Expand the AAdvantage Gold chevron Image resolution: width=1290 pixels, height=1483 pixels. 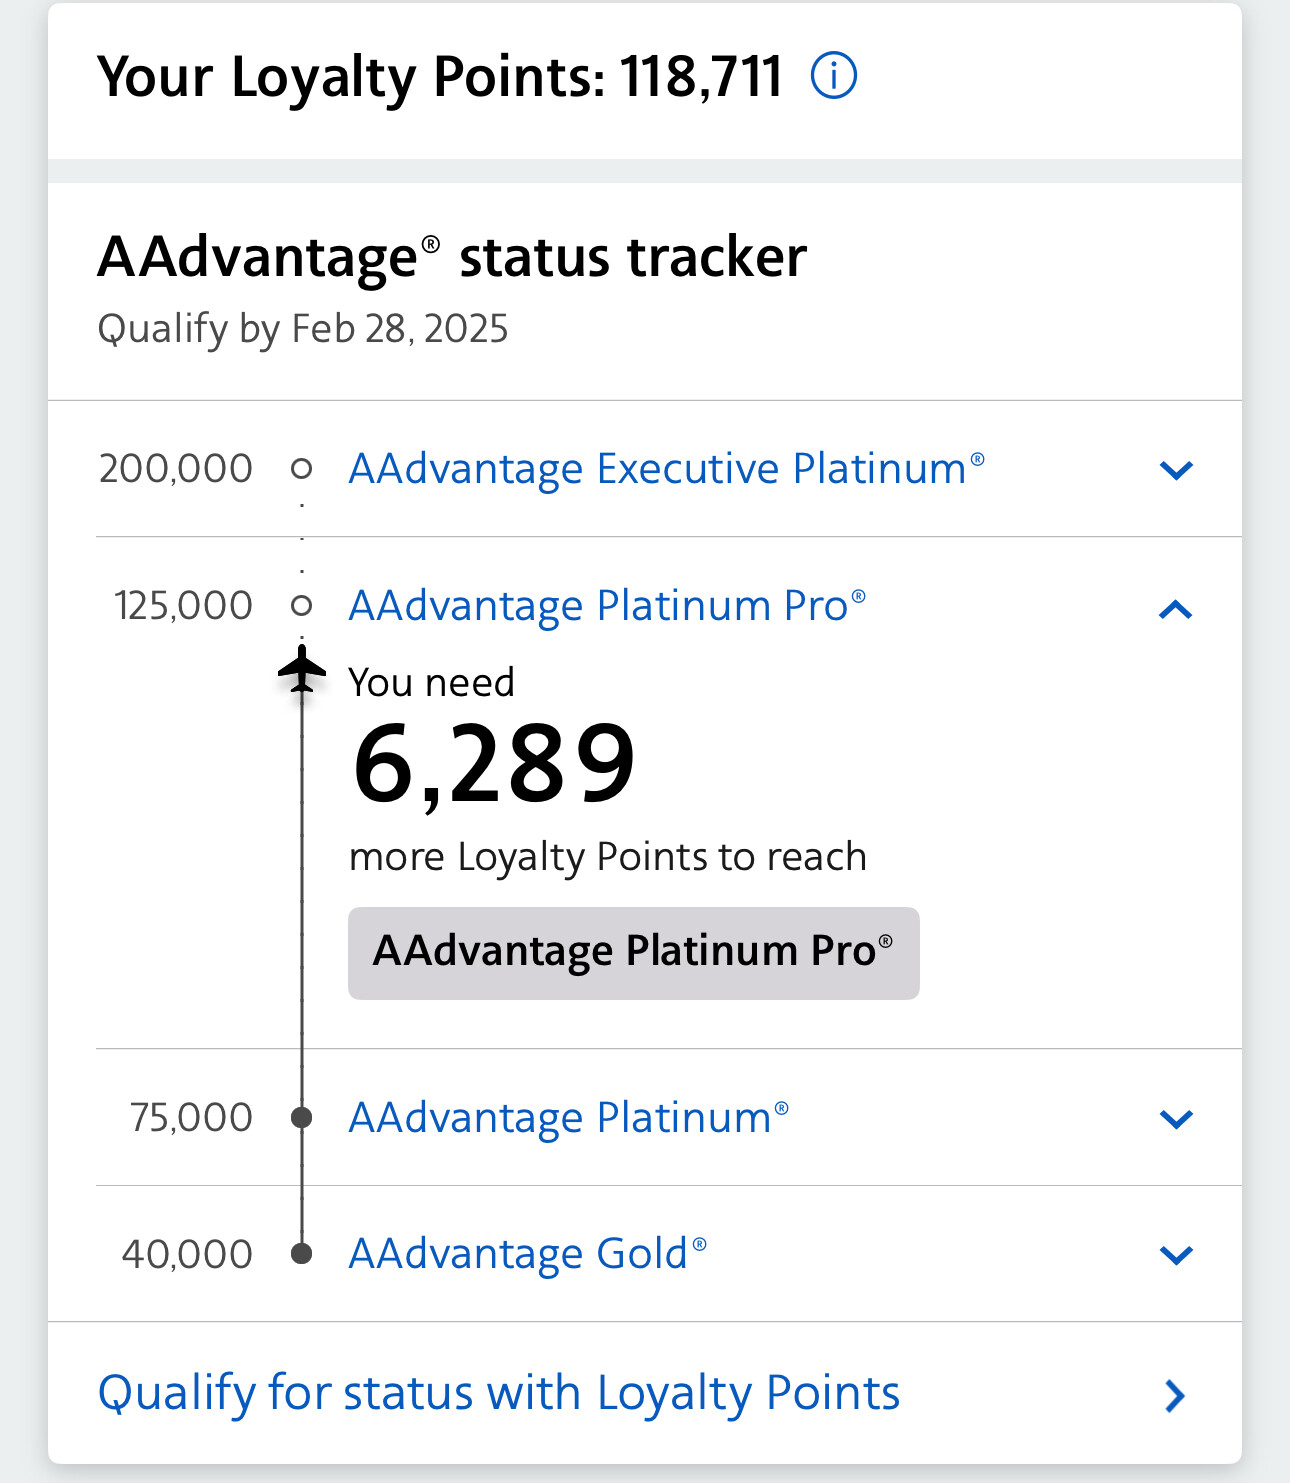[1176, 1255]
